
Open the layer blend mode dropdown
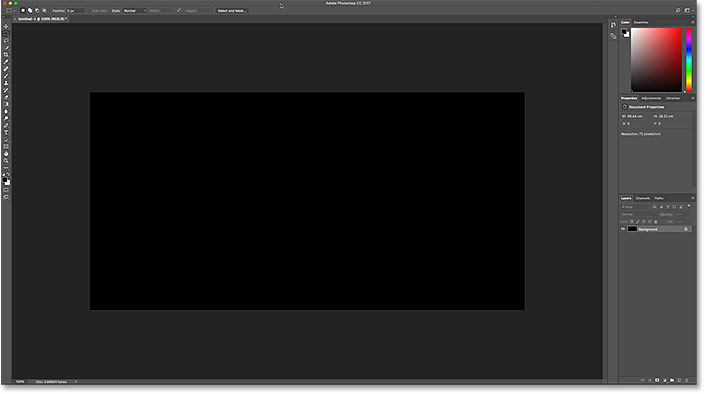click(x=638, y=215)
